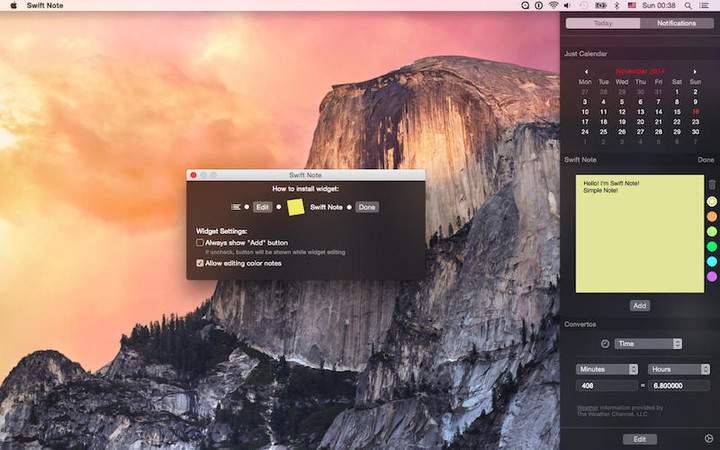Click the 408 minutes input field
Screen dimensions: 720x450
[x=606, y=385]
